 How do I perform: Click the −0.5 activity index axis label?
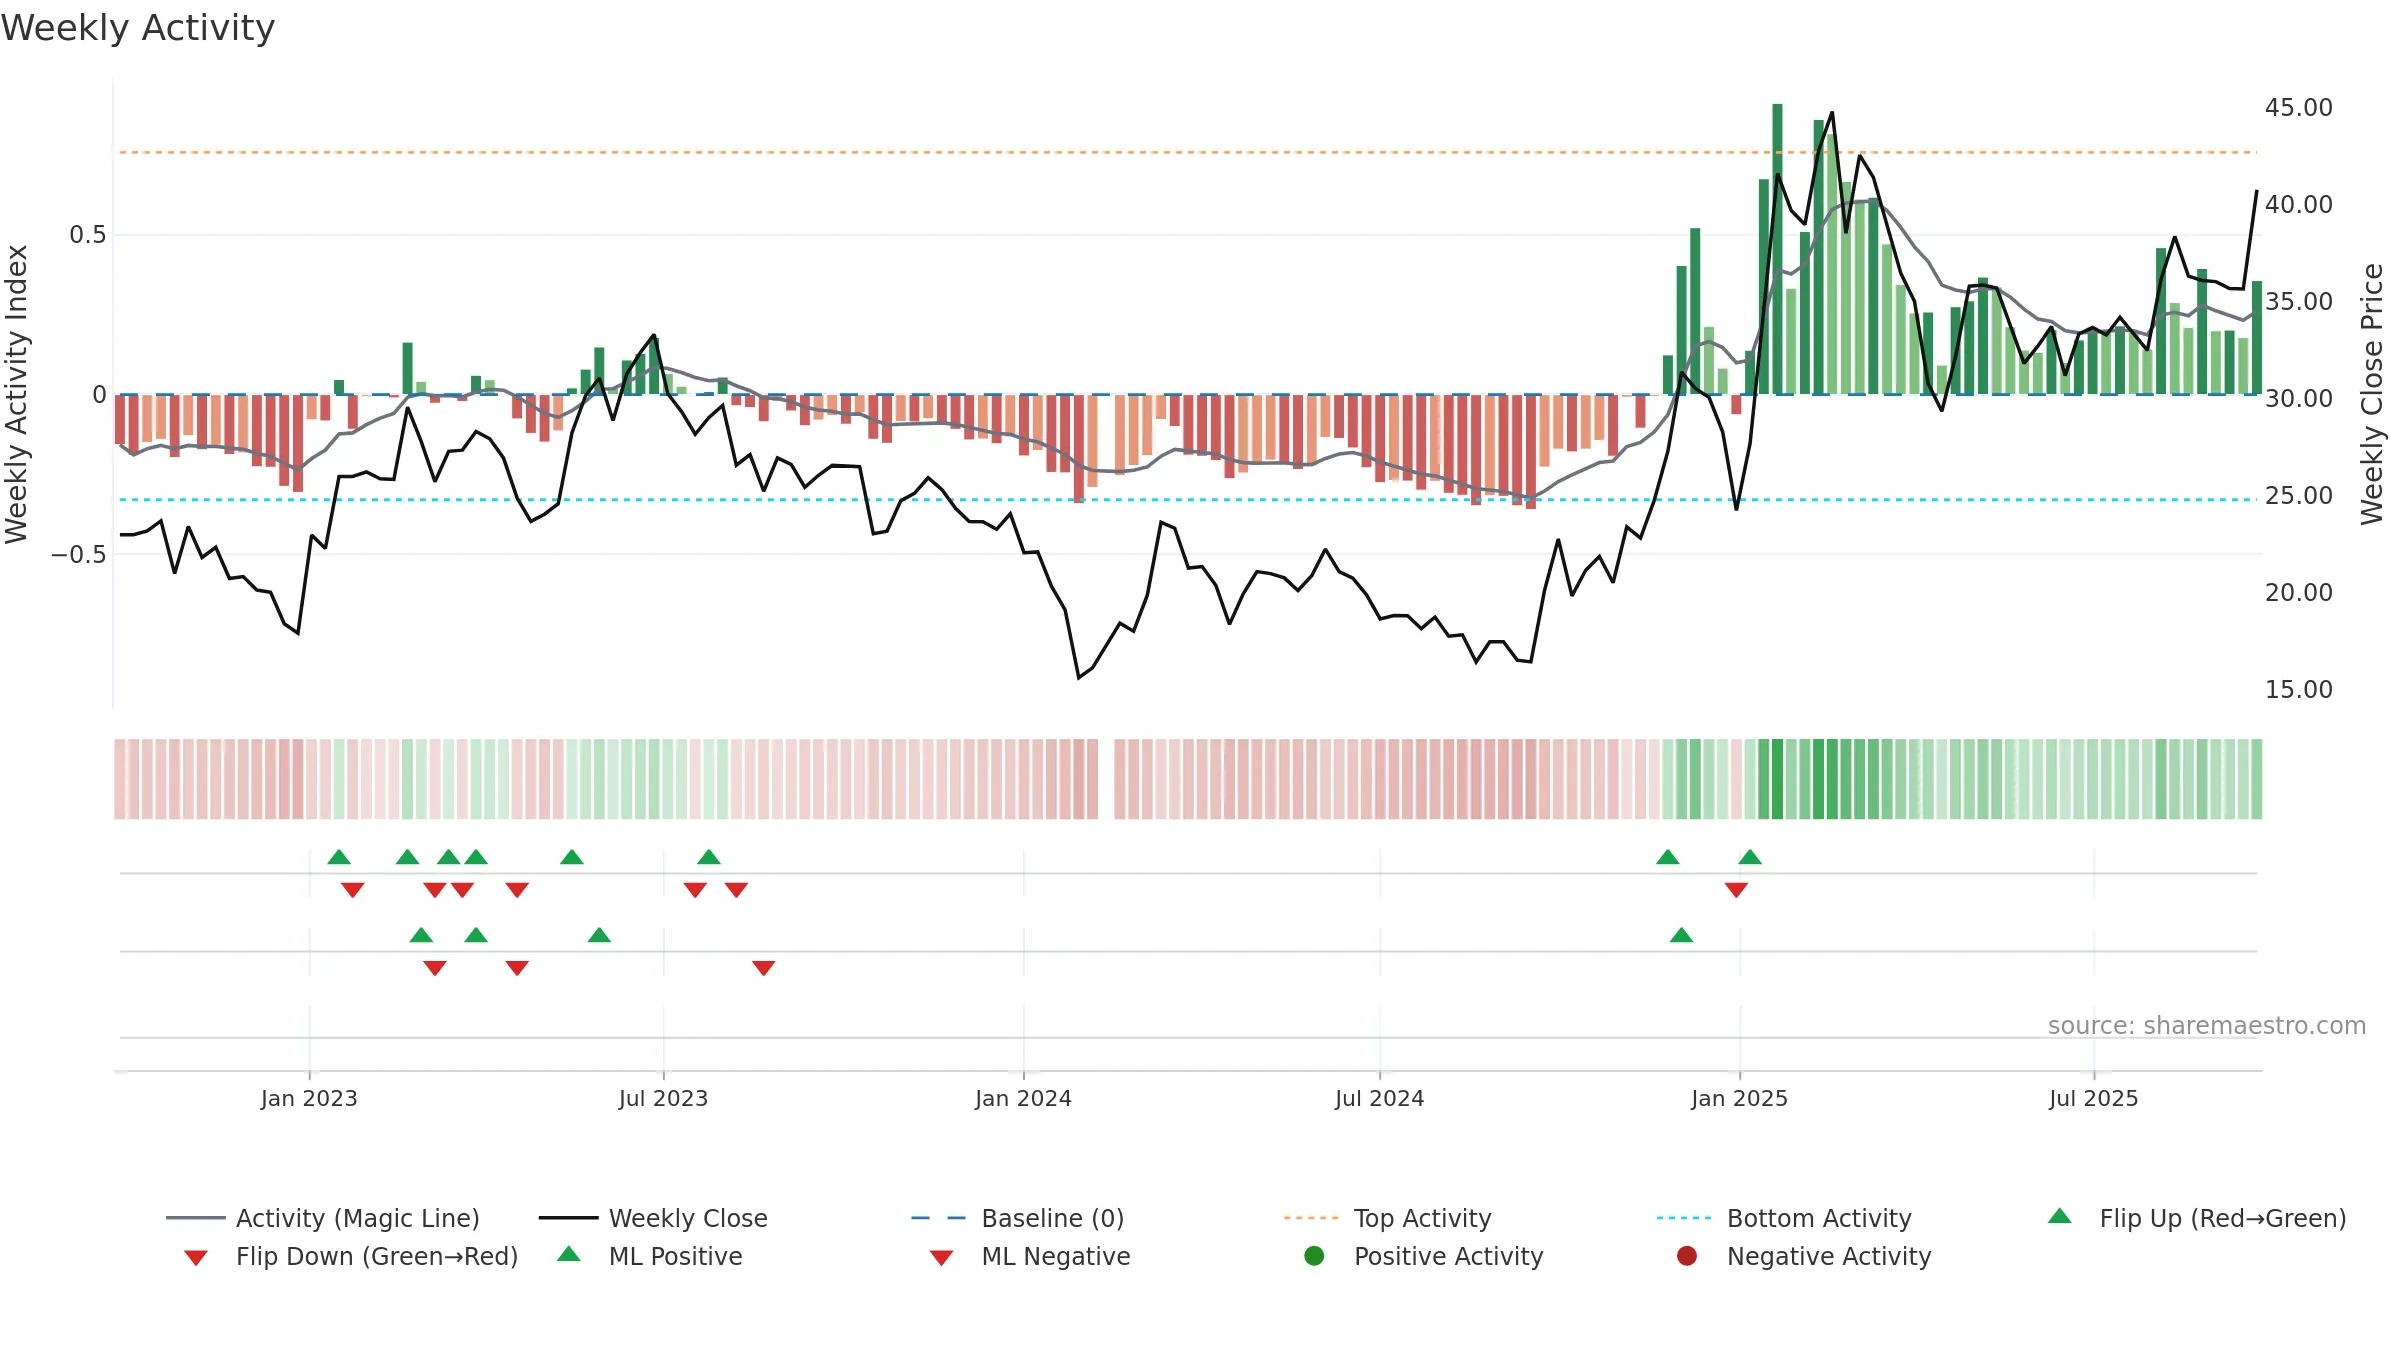78,554
